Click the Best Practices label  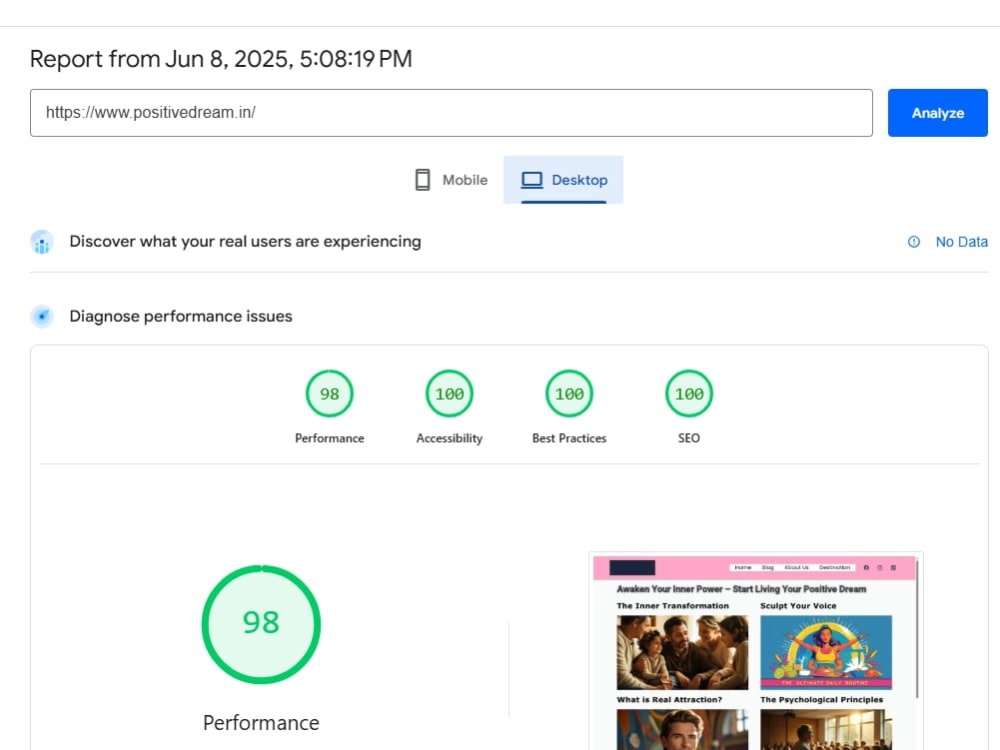click(x=569, y=438)
